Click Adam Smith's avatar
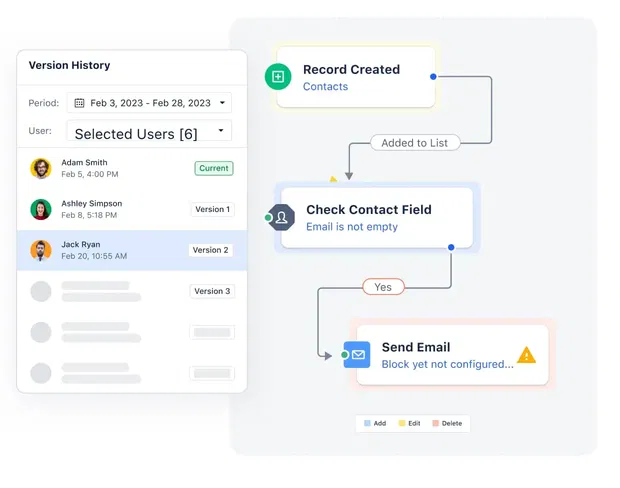The height and width of the screenshot is (488, 620). click(41, 168)
